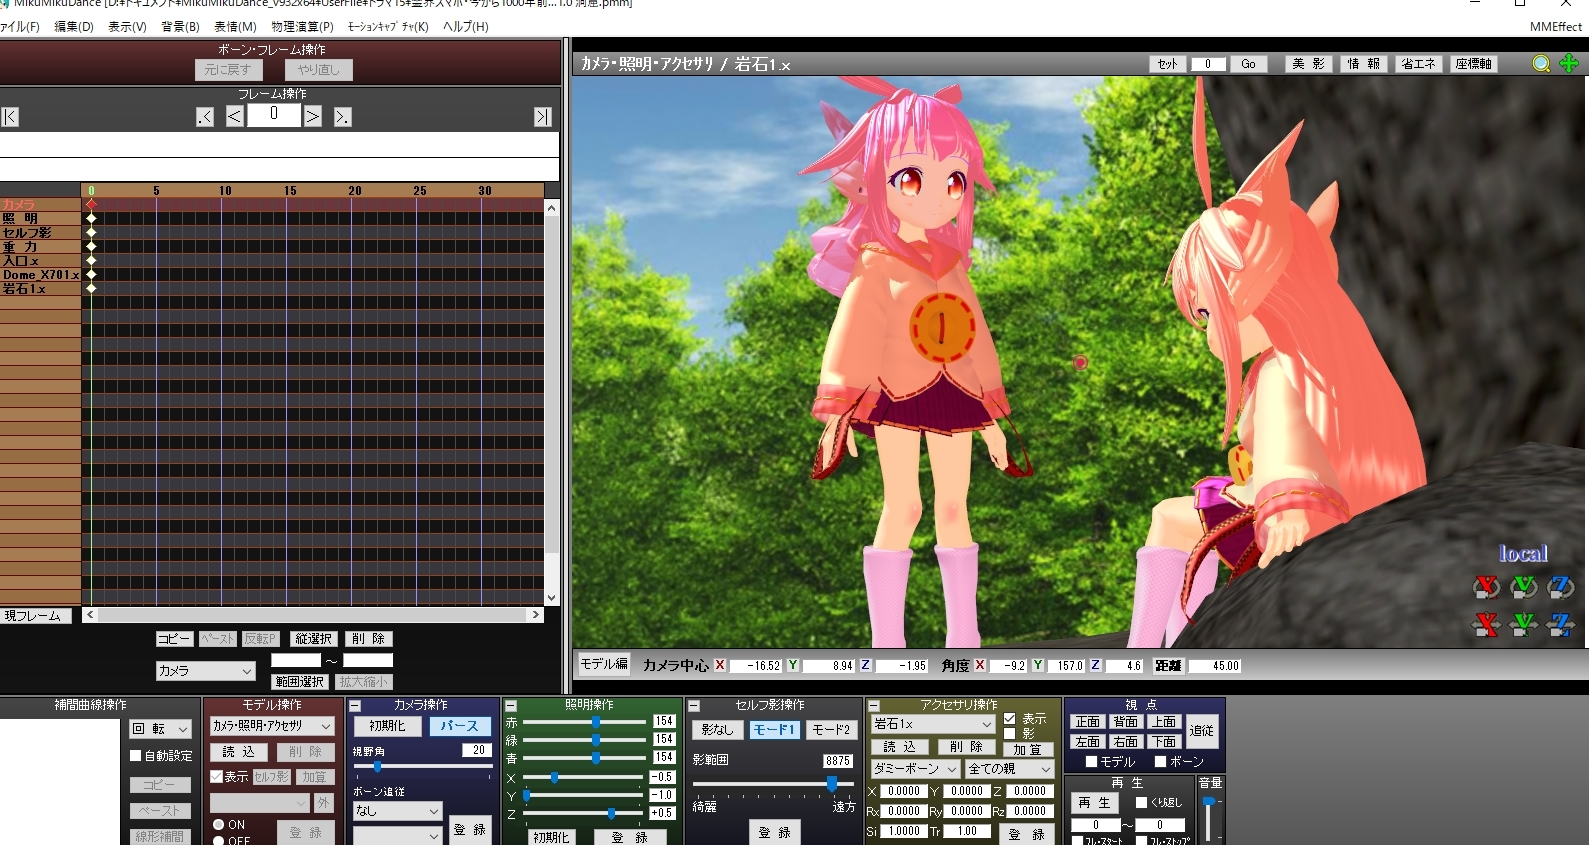Jump to the first frame button
This screenshot has width=1589, height=845.
tap(10, 117)
